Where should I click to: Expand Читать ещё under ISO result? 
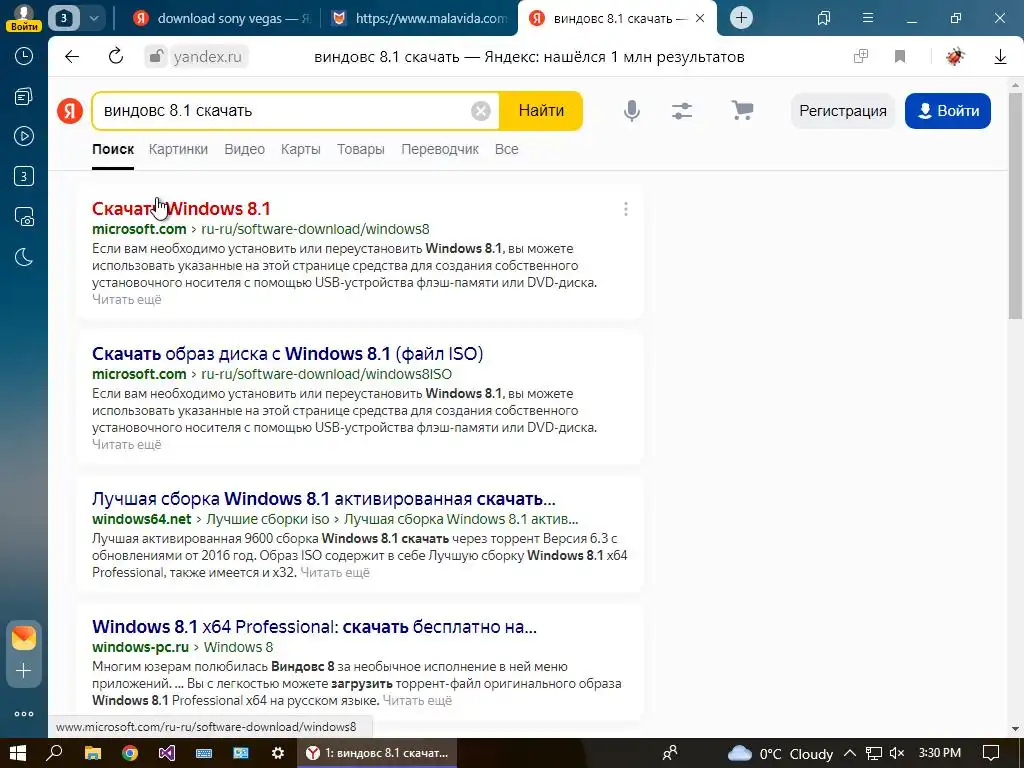pos(127,445)
